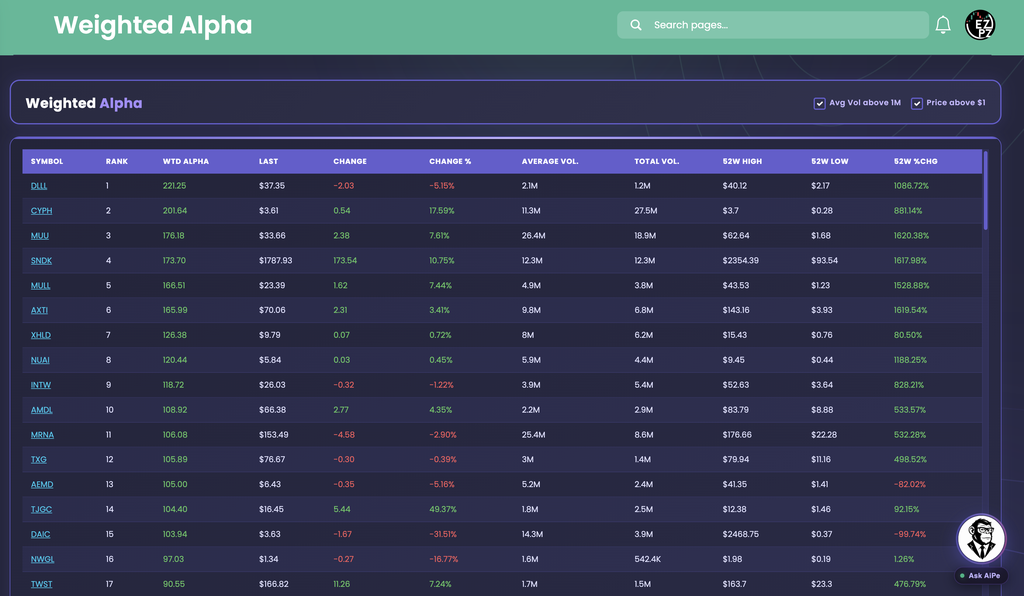1024x596 pixels.
Task: Click the 27.5M total volume
Action: tap(646, 211)
